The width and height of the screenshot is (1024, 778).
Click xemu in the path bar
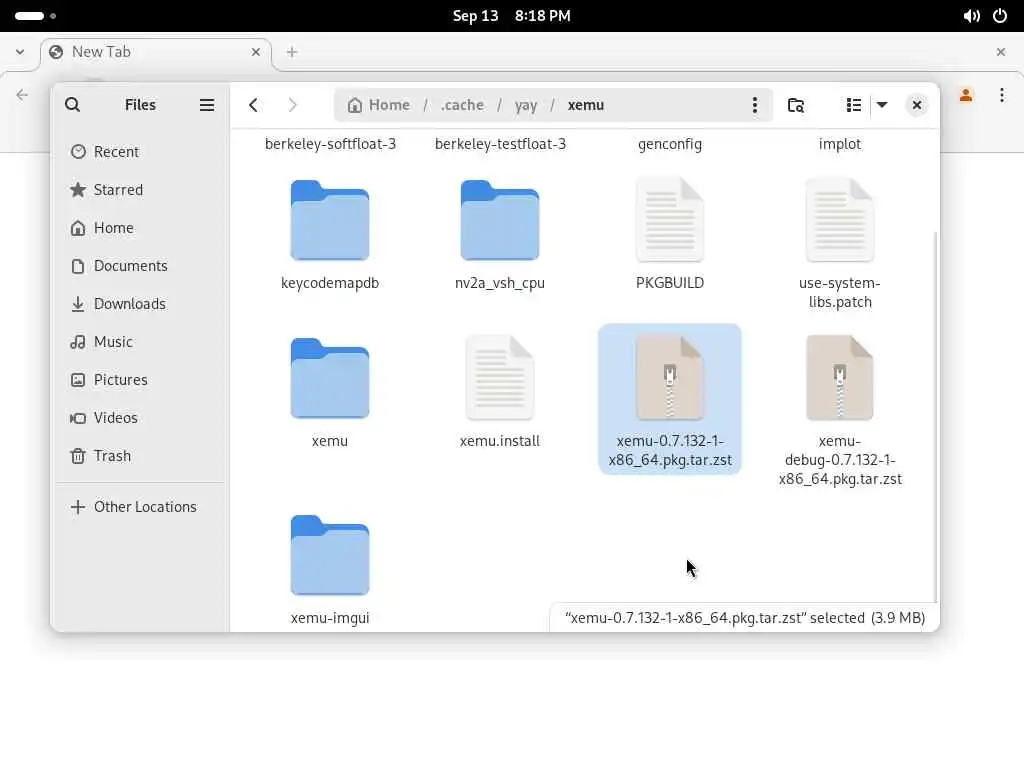pyautogui.click(x=586, y=105)
